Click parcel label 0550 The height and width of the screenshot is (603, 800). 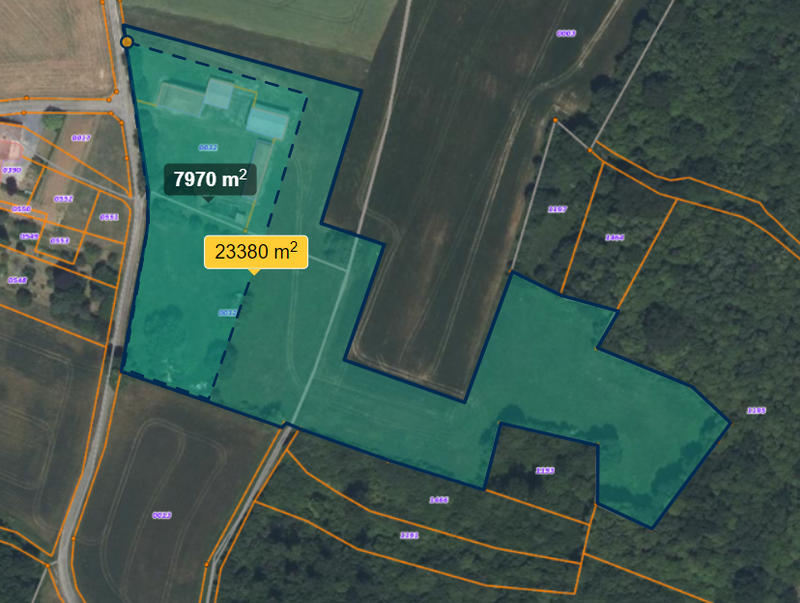(21, 209)
